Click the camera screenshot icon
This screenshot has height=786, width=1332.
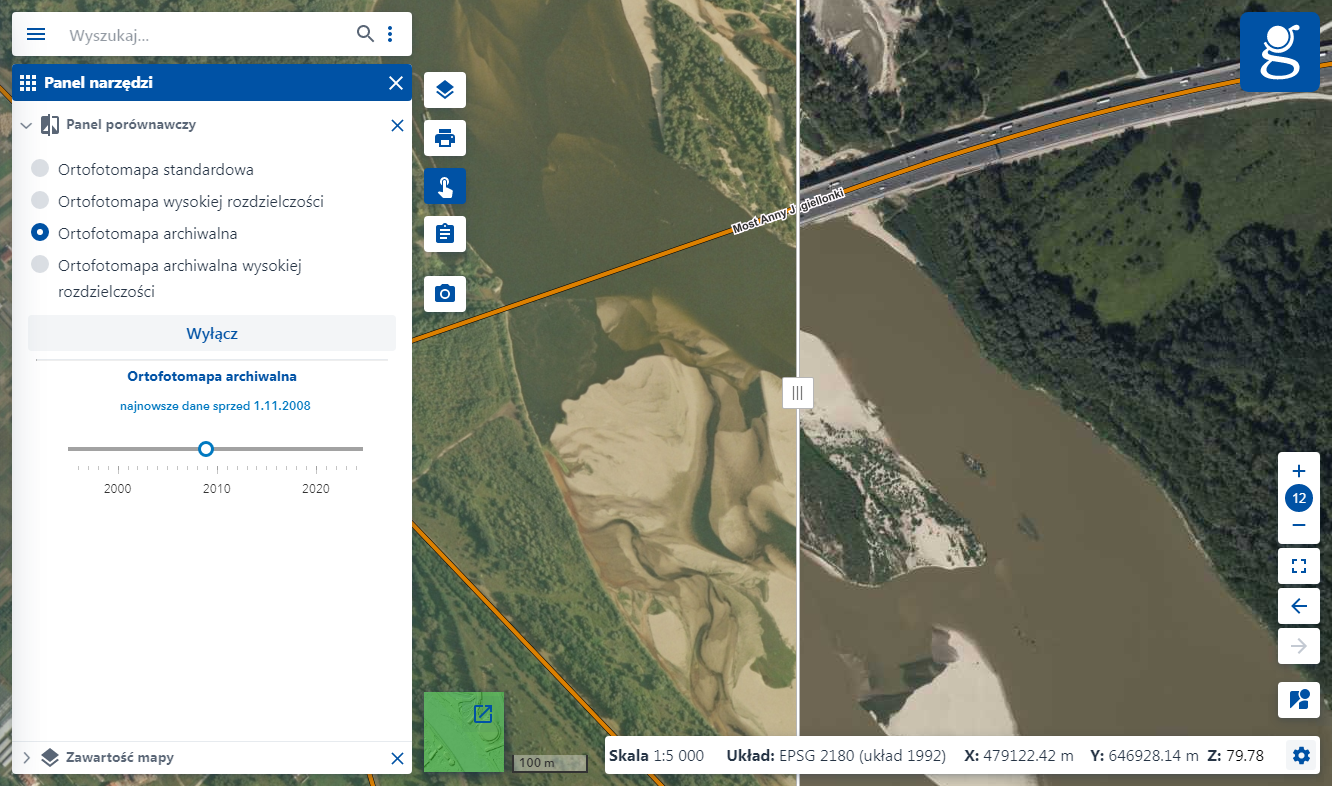coord(445,294)
